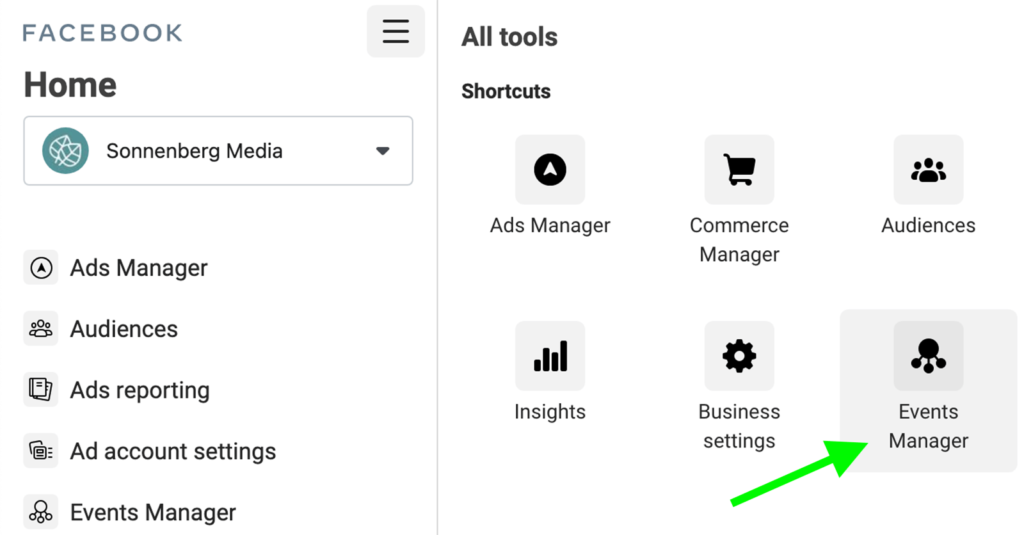Open the Audiences shortcut tile icon

(x=928, y=170)
